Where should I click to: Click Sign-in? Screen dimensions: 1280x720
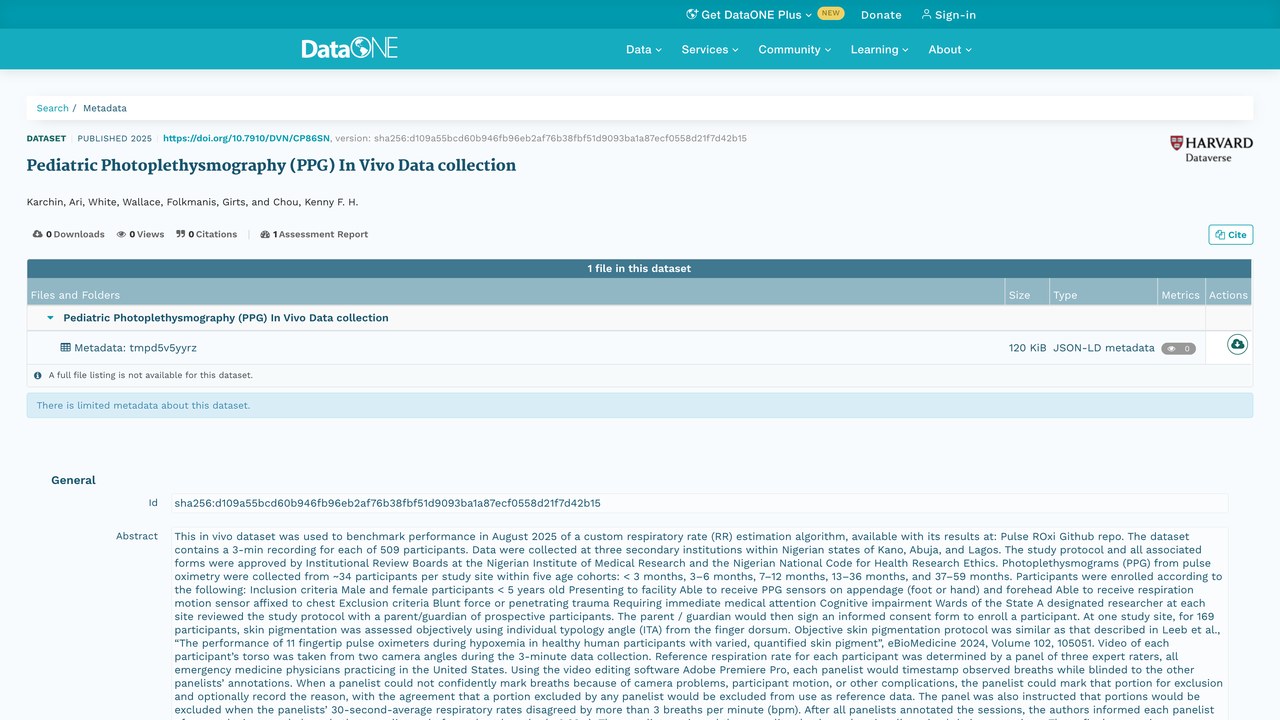[949, 15]
